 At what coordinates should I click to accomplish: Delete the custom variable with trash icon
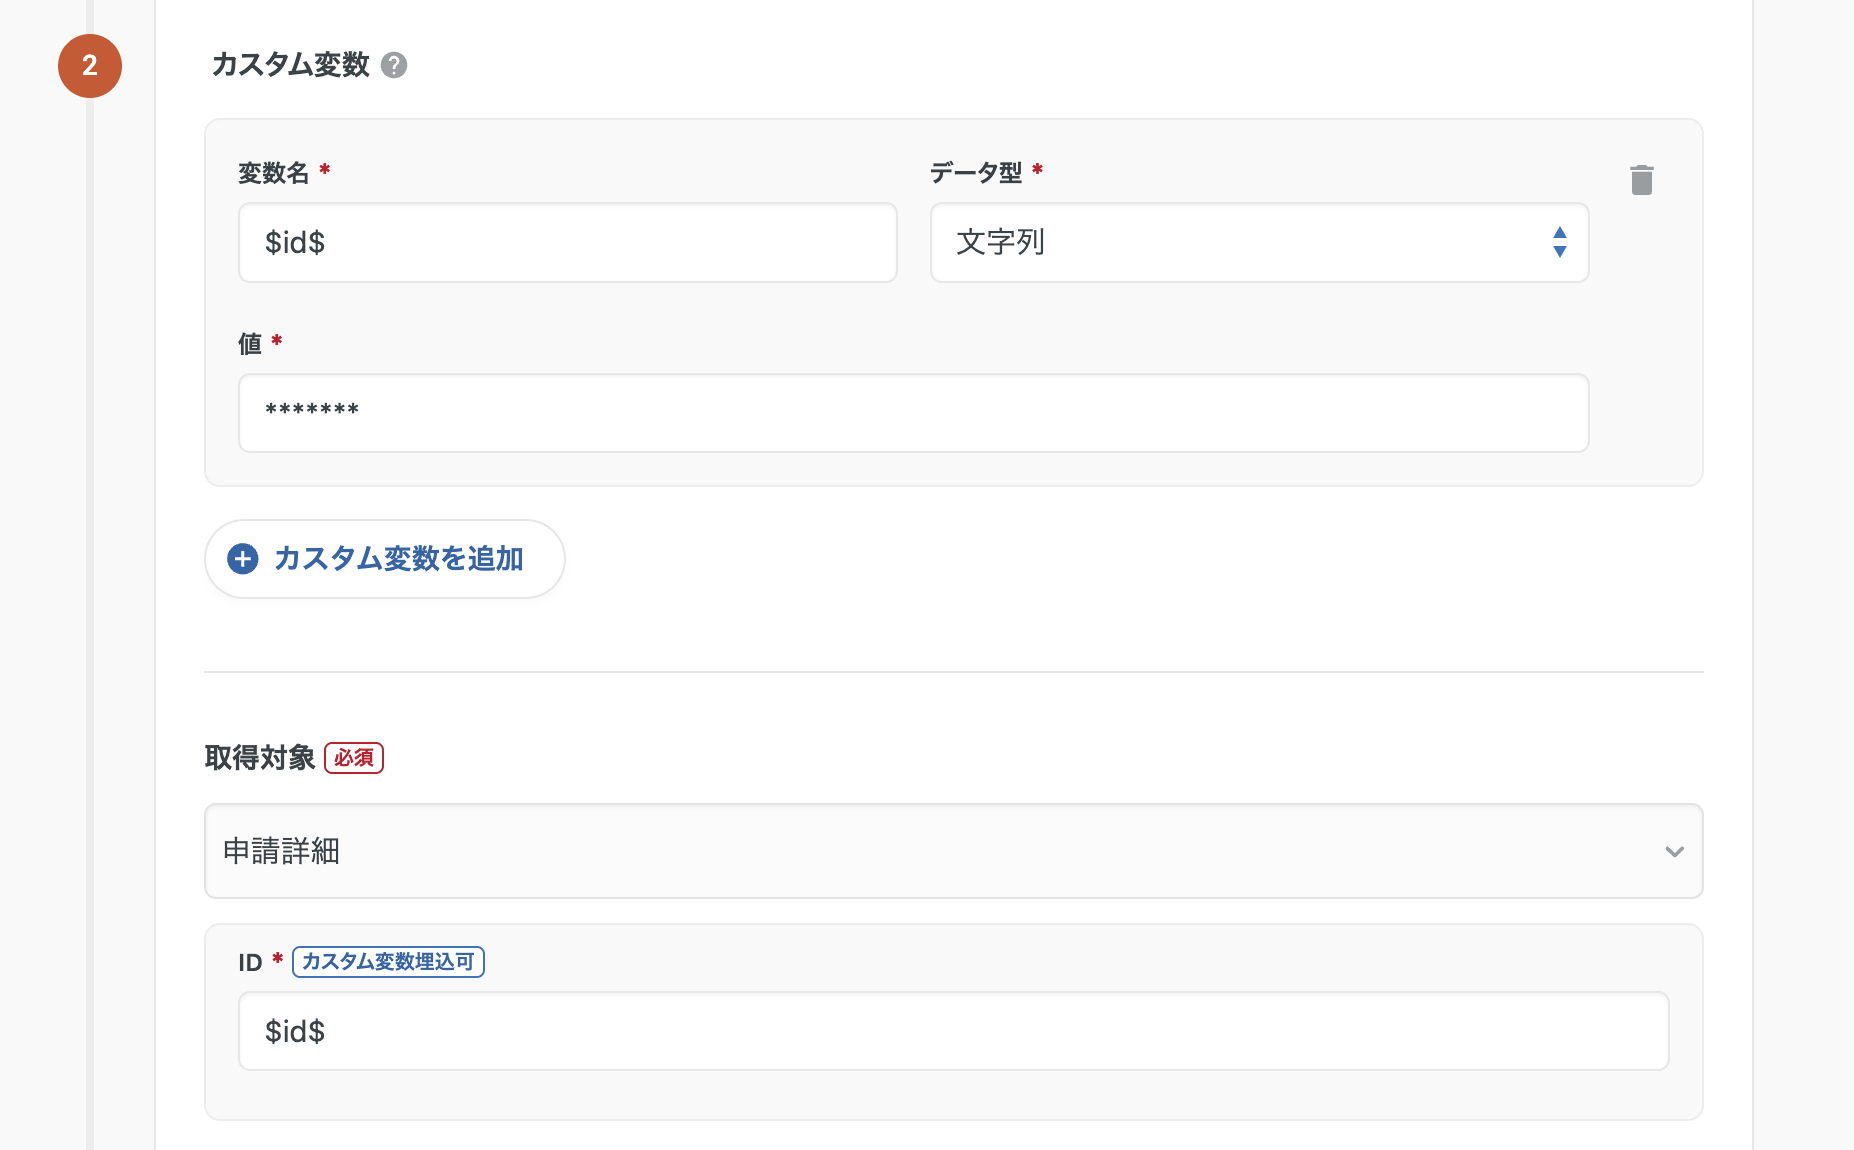click(x=1641, y=180)
